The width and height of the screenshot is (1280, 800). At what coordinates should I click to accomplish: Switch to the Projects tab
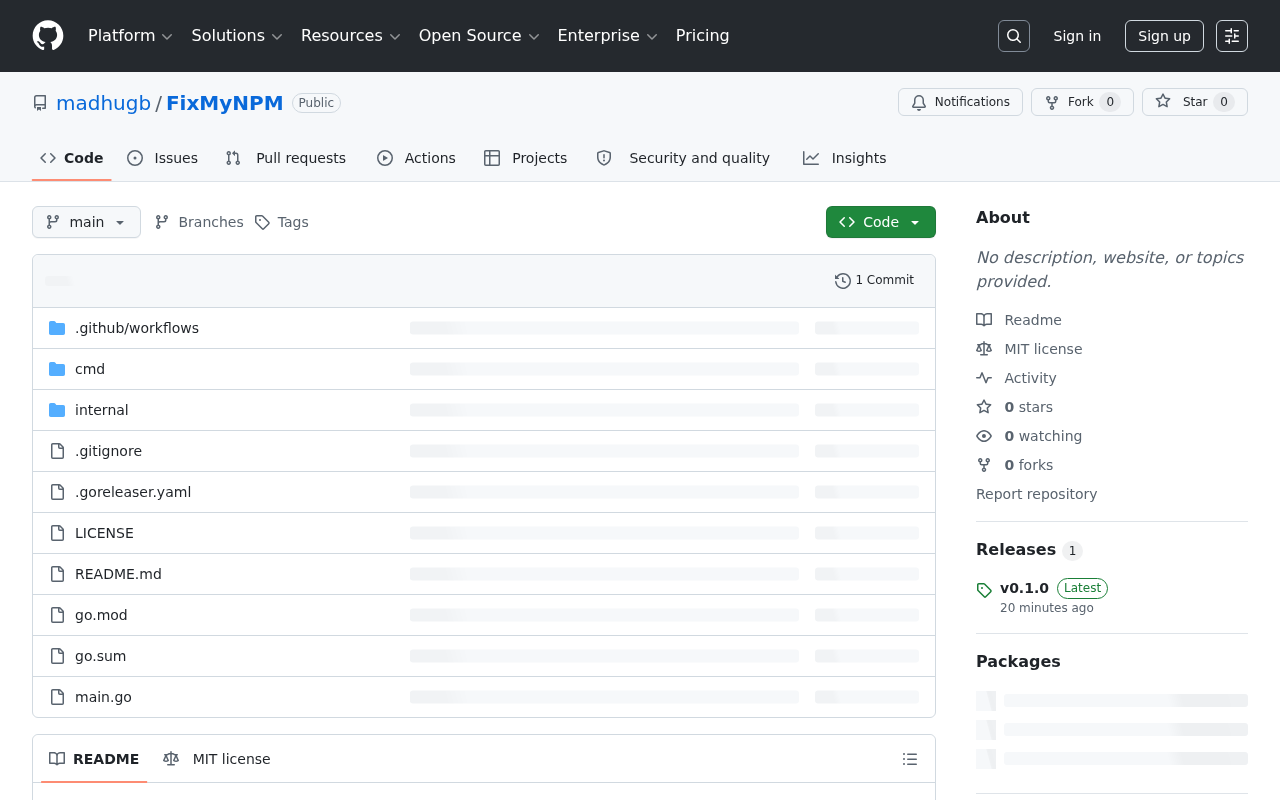[x=526, y=158]
